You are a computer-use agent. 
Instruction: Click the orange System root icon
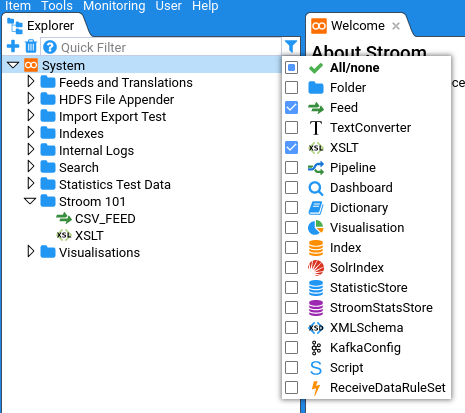tap(31, 65)
